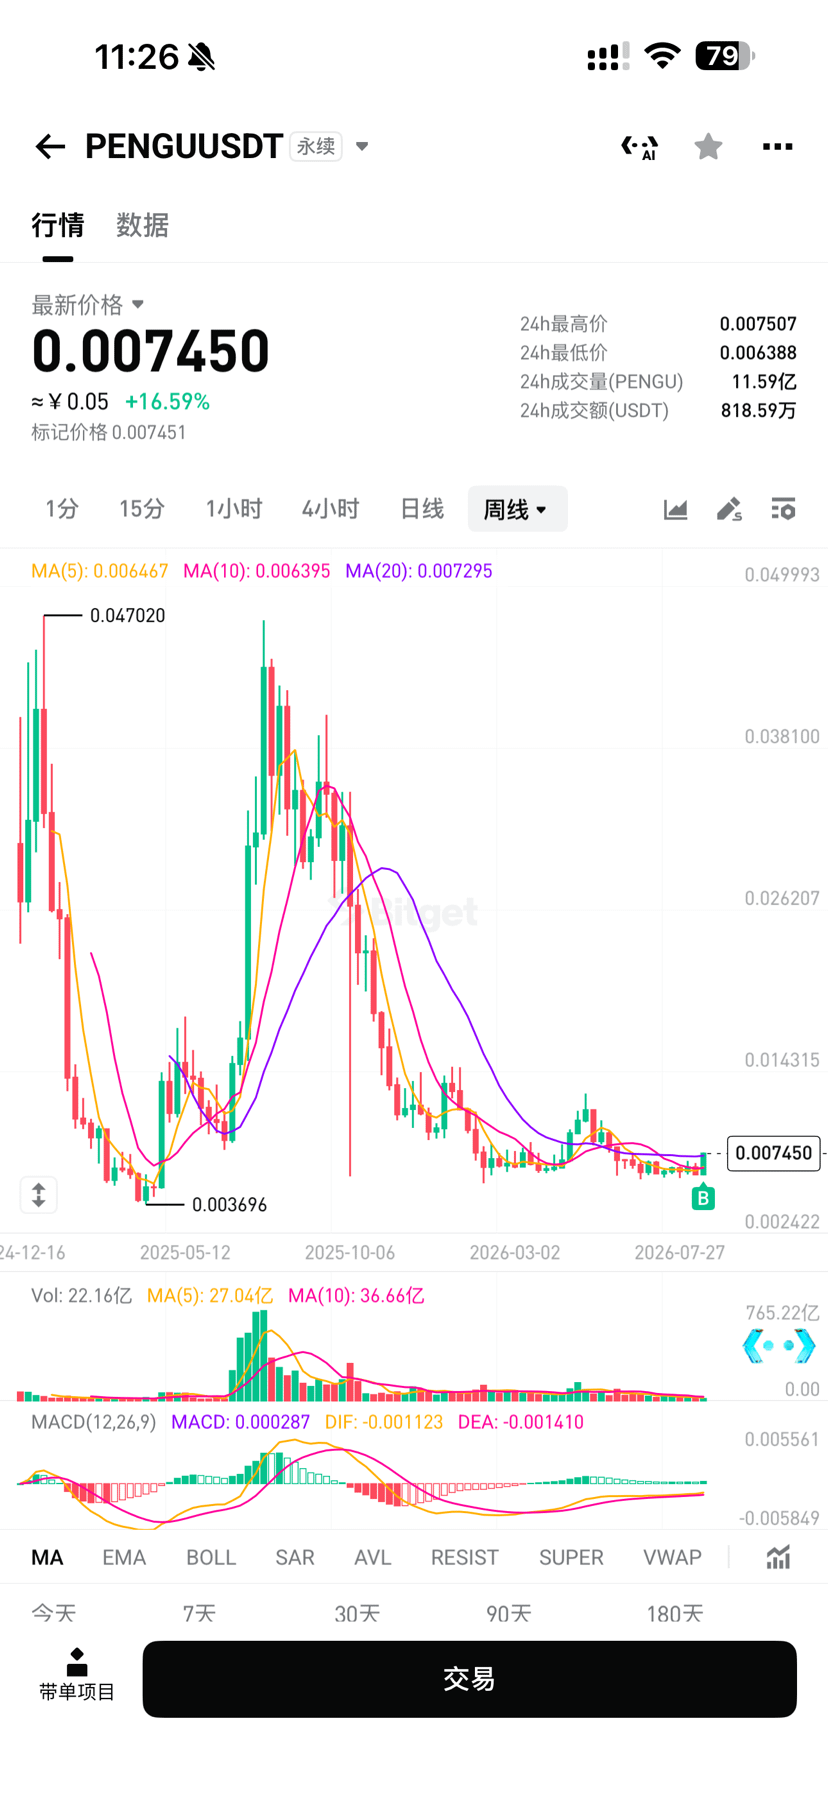Tap the Vol: 22.16亿 label
Image resolution: width=828 pixels, height=1795 pixels.
81,1296
